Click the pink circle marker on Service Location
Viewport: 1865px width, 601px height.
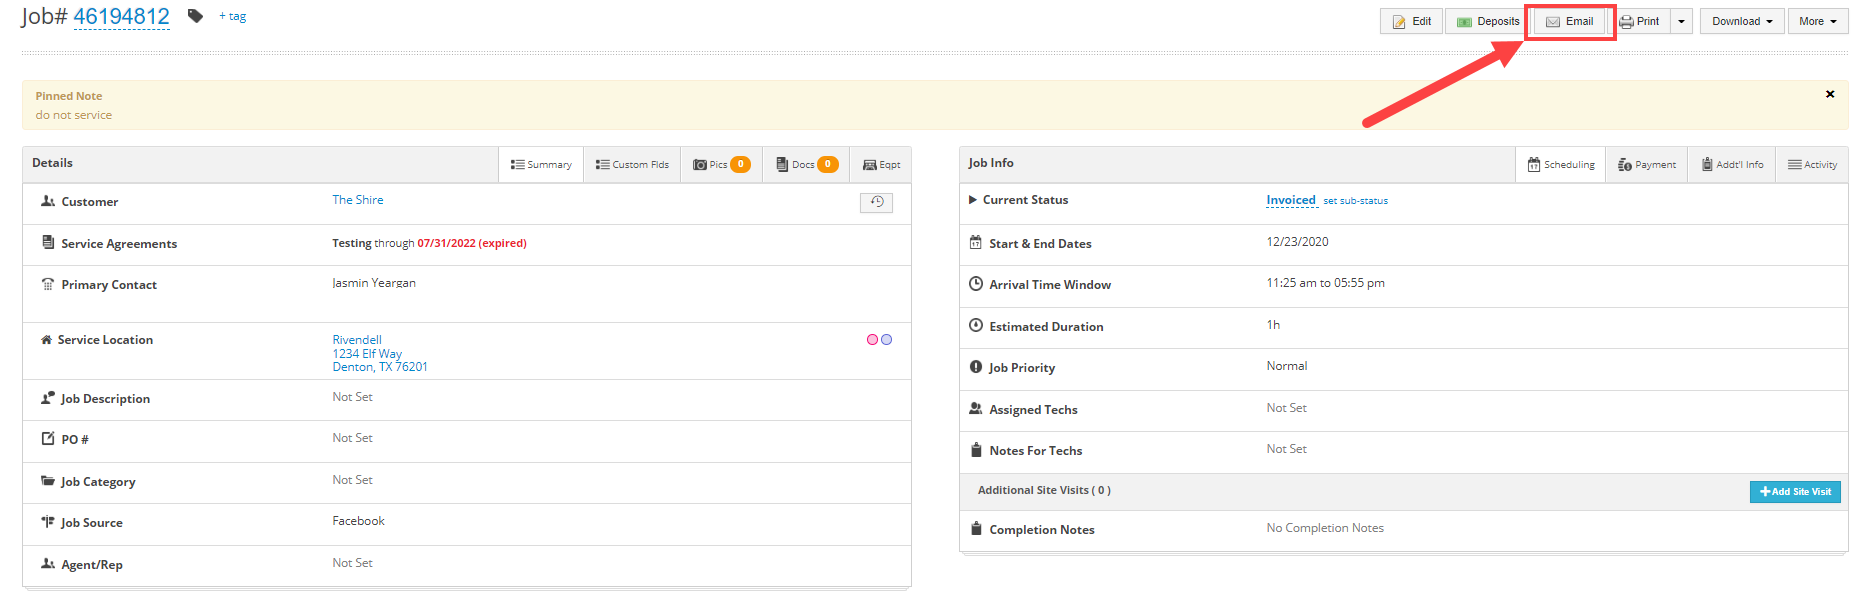tap(872, 340)
